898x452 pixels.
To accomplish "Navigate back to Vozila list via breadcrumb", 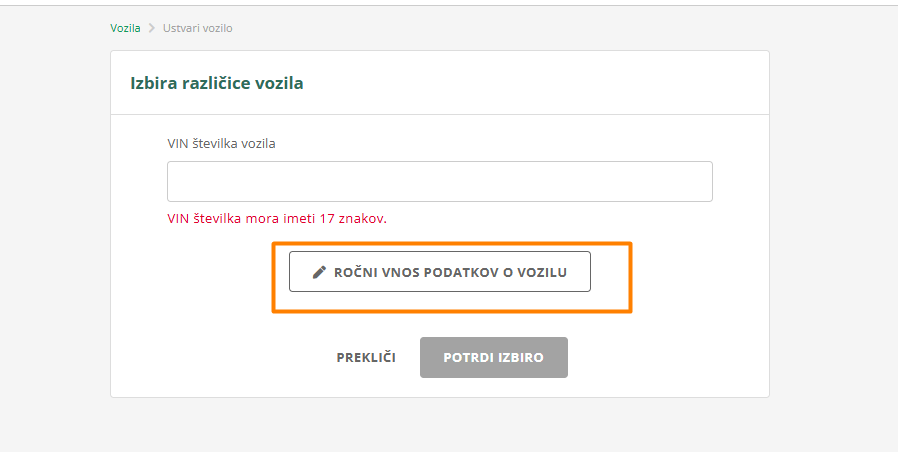I will [125, 28].
